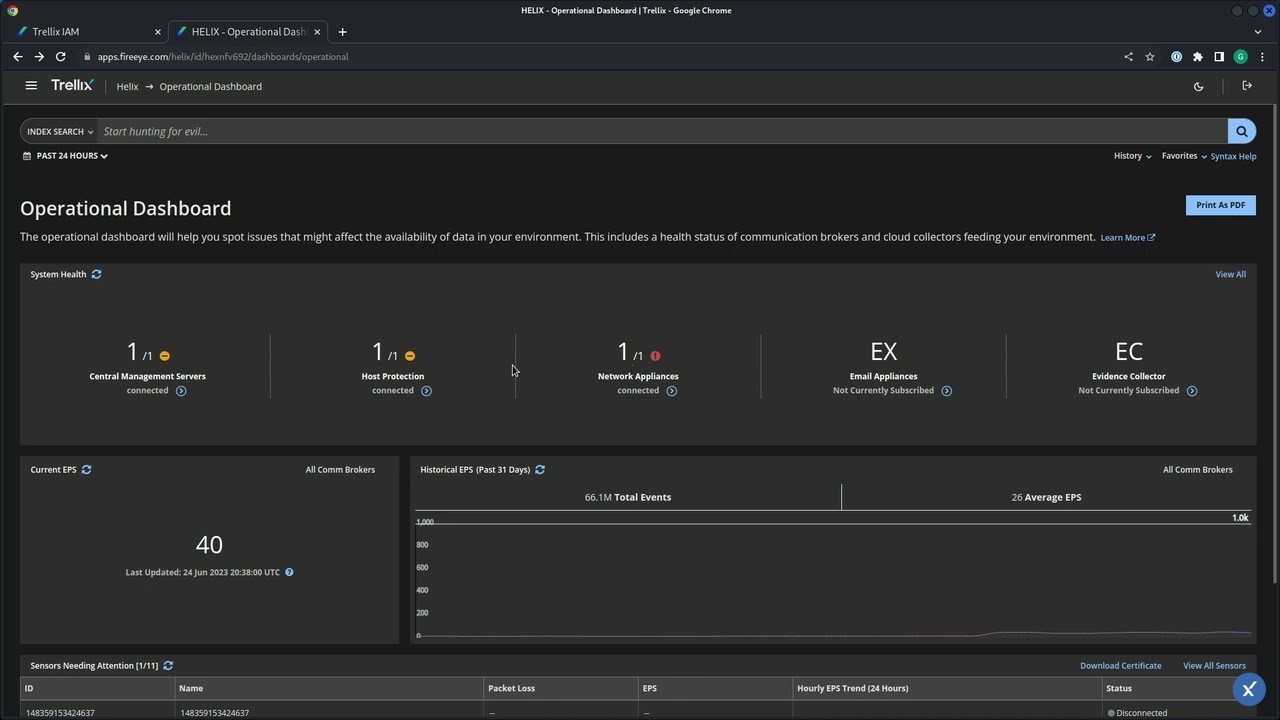Image resolution: width=1280 pixels, height=720 pixels.
Task: Select the HELIX - Operational Dashboard browser tab
Action: (248, 32)
